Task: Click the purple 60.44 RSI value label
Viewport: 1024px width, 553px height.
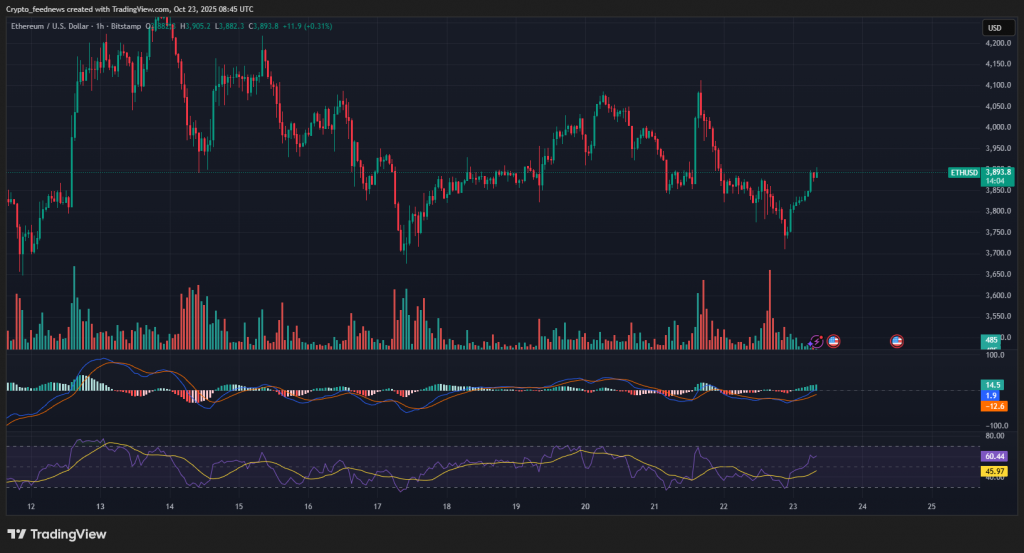Action: click(x=995, y=456)
